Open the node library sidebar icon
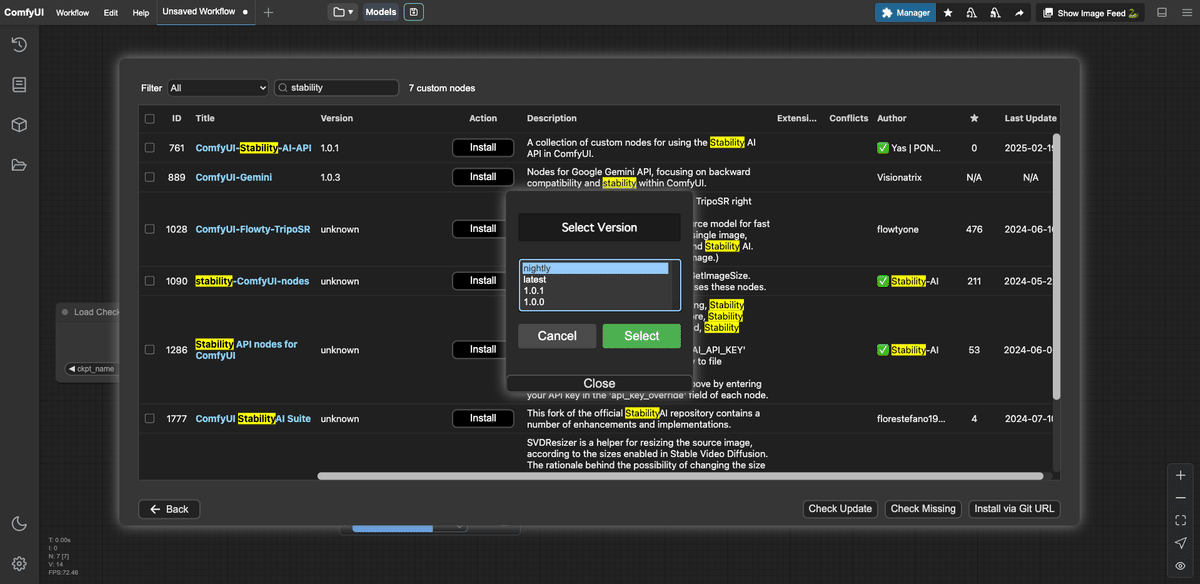The height and width of the screenshot is (584, 1200). (x=18, y=85)
